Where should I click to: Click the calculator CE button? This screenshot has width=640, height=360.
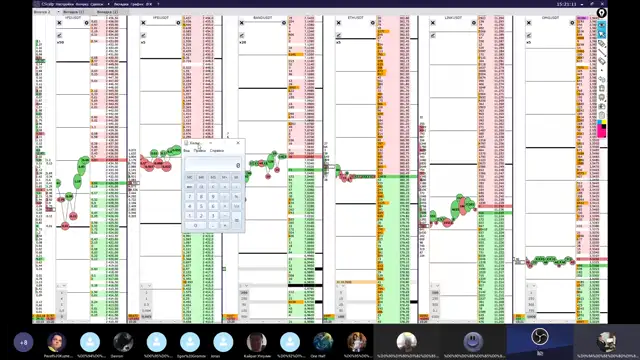pos(201,187)
